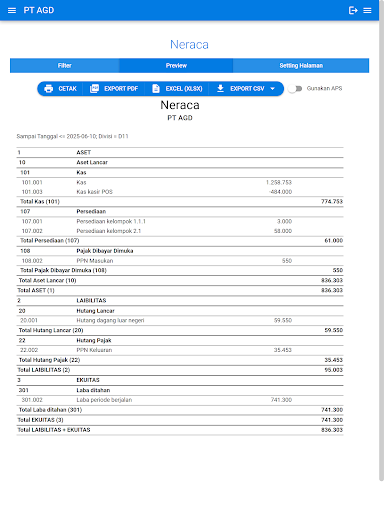The image size is (384, 512).
Task: Toggle the Gunakan APS switch
Action: click(x=295, y=89)
